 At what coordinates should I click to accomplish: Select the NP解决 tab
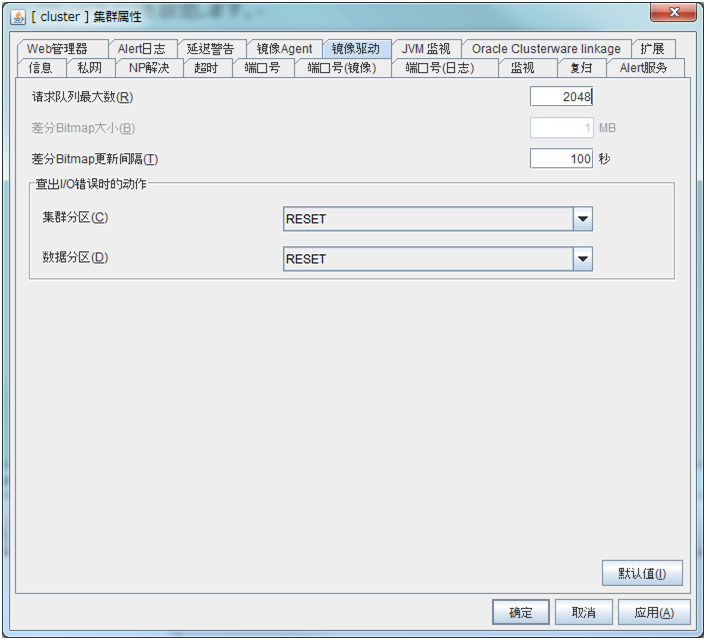[x=149, y=68]
